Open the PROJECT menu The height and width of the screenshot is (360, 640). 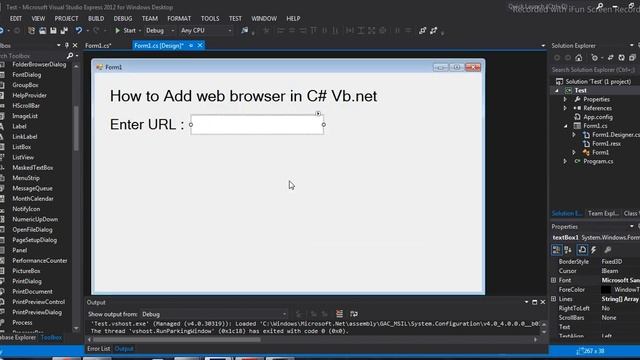66,18
